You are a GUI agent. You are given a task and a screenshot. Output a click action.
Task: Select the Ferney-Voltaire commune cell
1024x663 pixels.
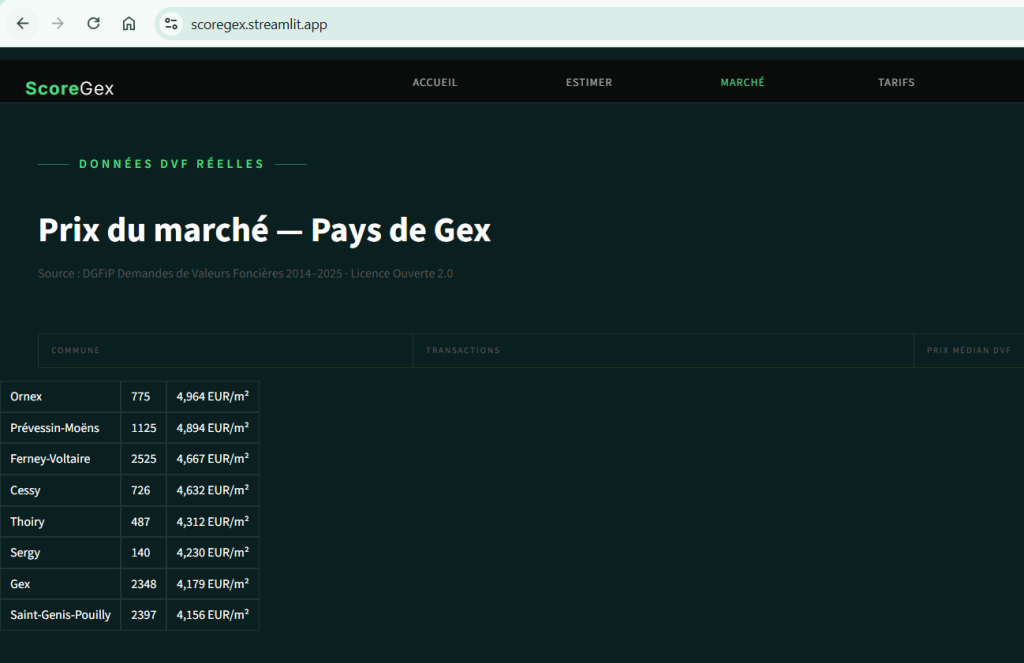coord(61,459)
